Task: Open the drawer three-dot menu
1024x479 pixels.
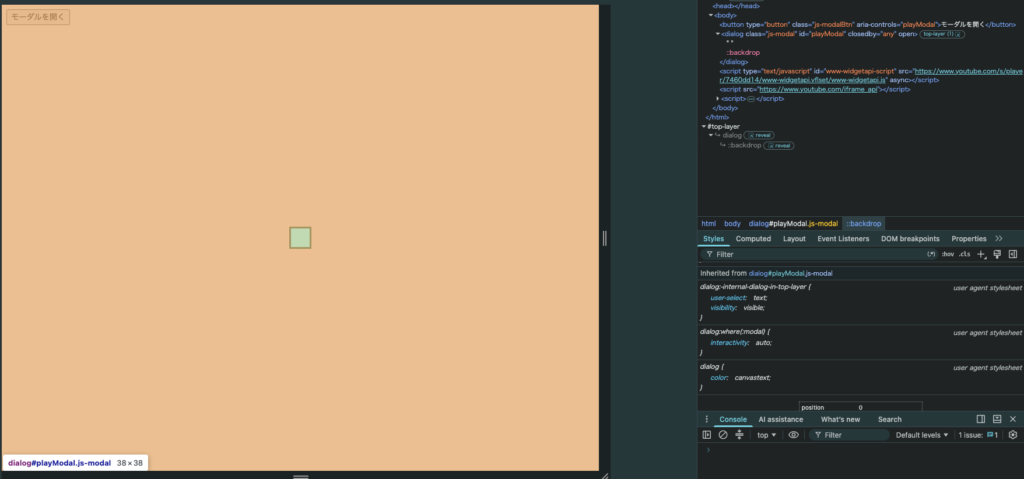Action: pos(706,420)
